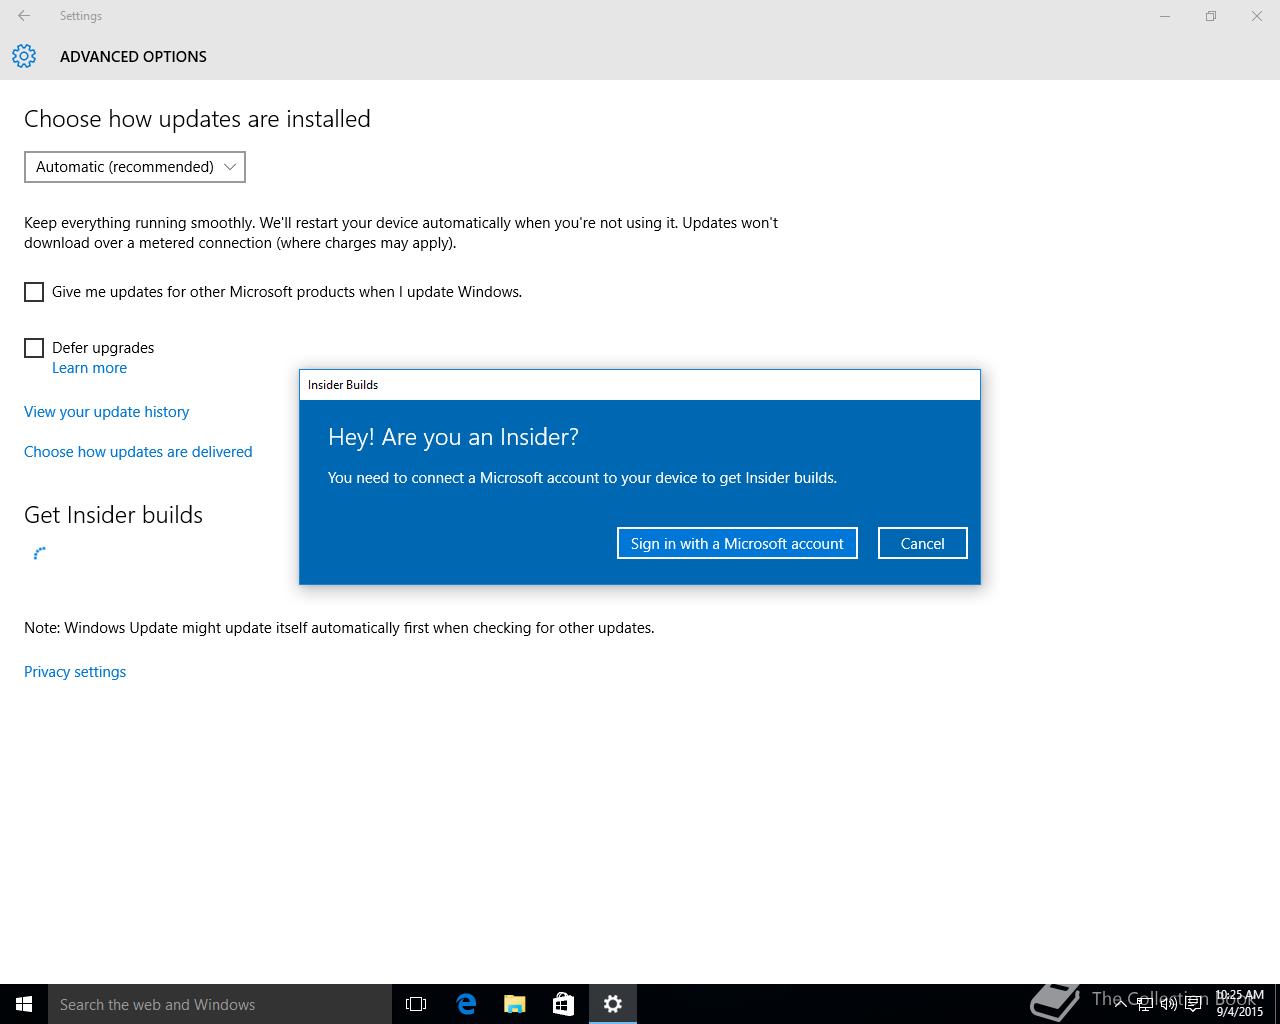The height and width of the screenshot is (1024, 1280).
Task: Open the Automatic (recommended) dropdown
Action: pos(135,167)
